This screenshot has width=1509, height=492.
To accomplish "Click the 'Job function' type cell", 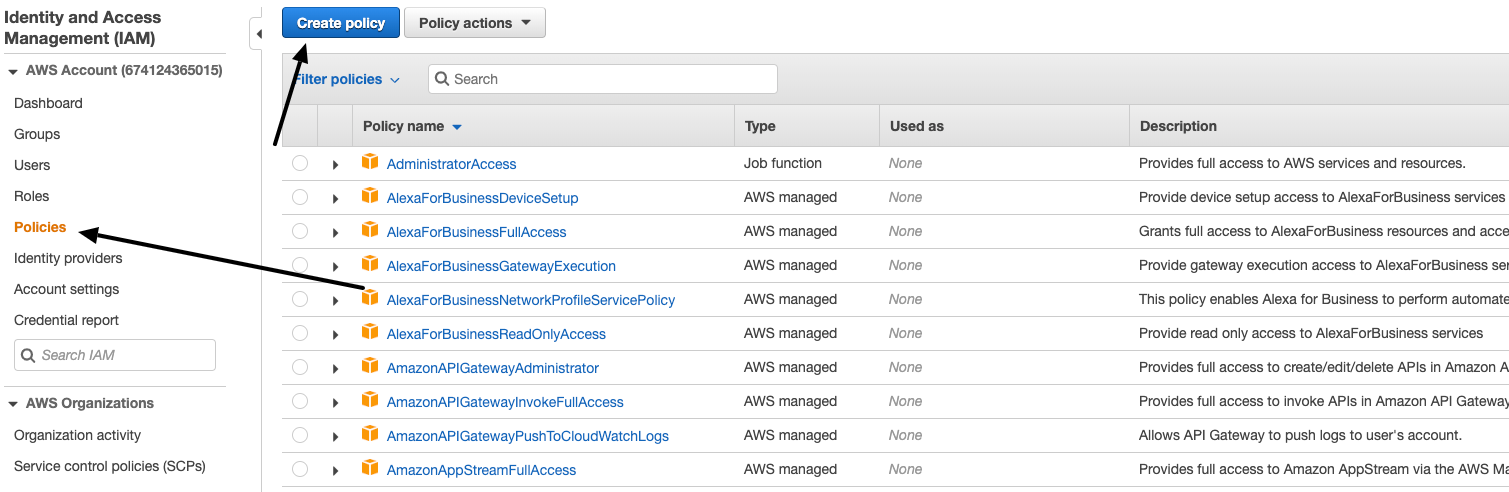I will coord(783,163).
